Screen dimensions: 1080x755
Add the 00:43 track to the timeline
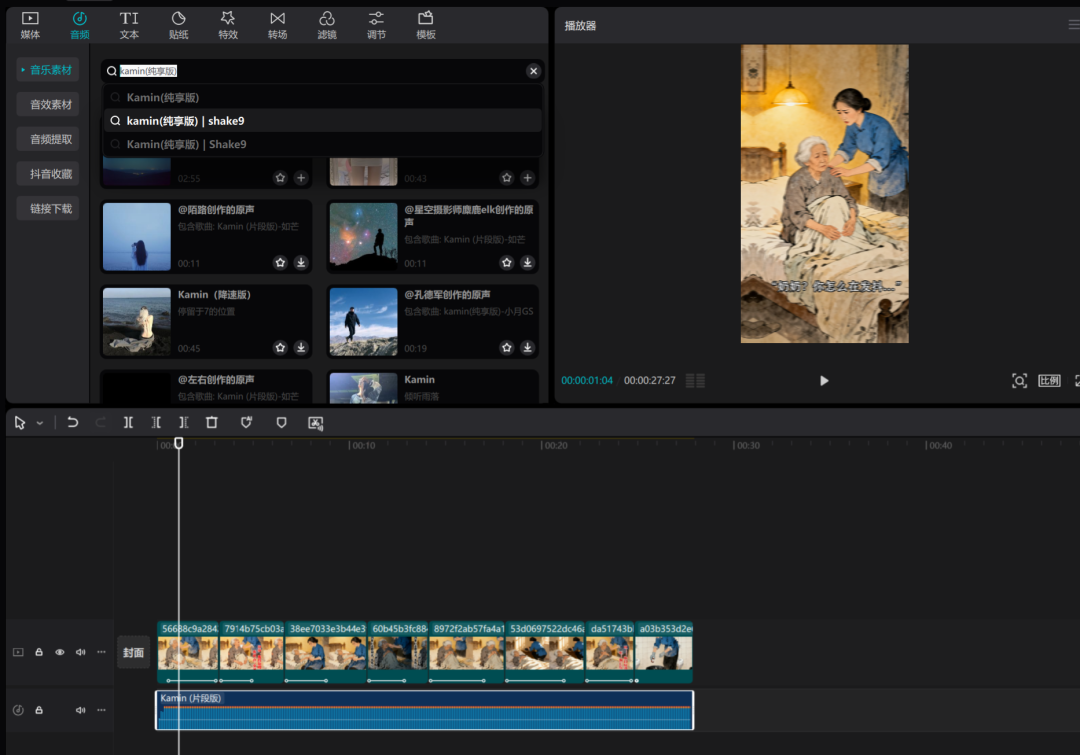pos(528,178)
